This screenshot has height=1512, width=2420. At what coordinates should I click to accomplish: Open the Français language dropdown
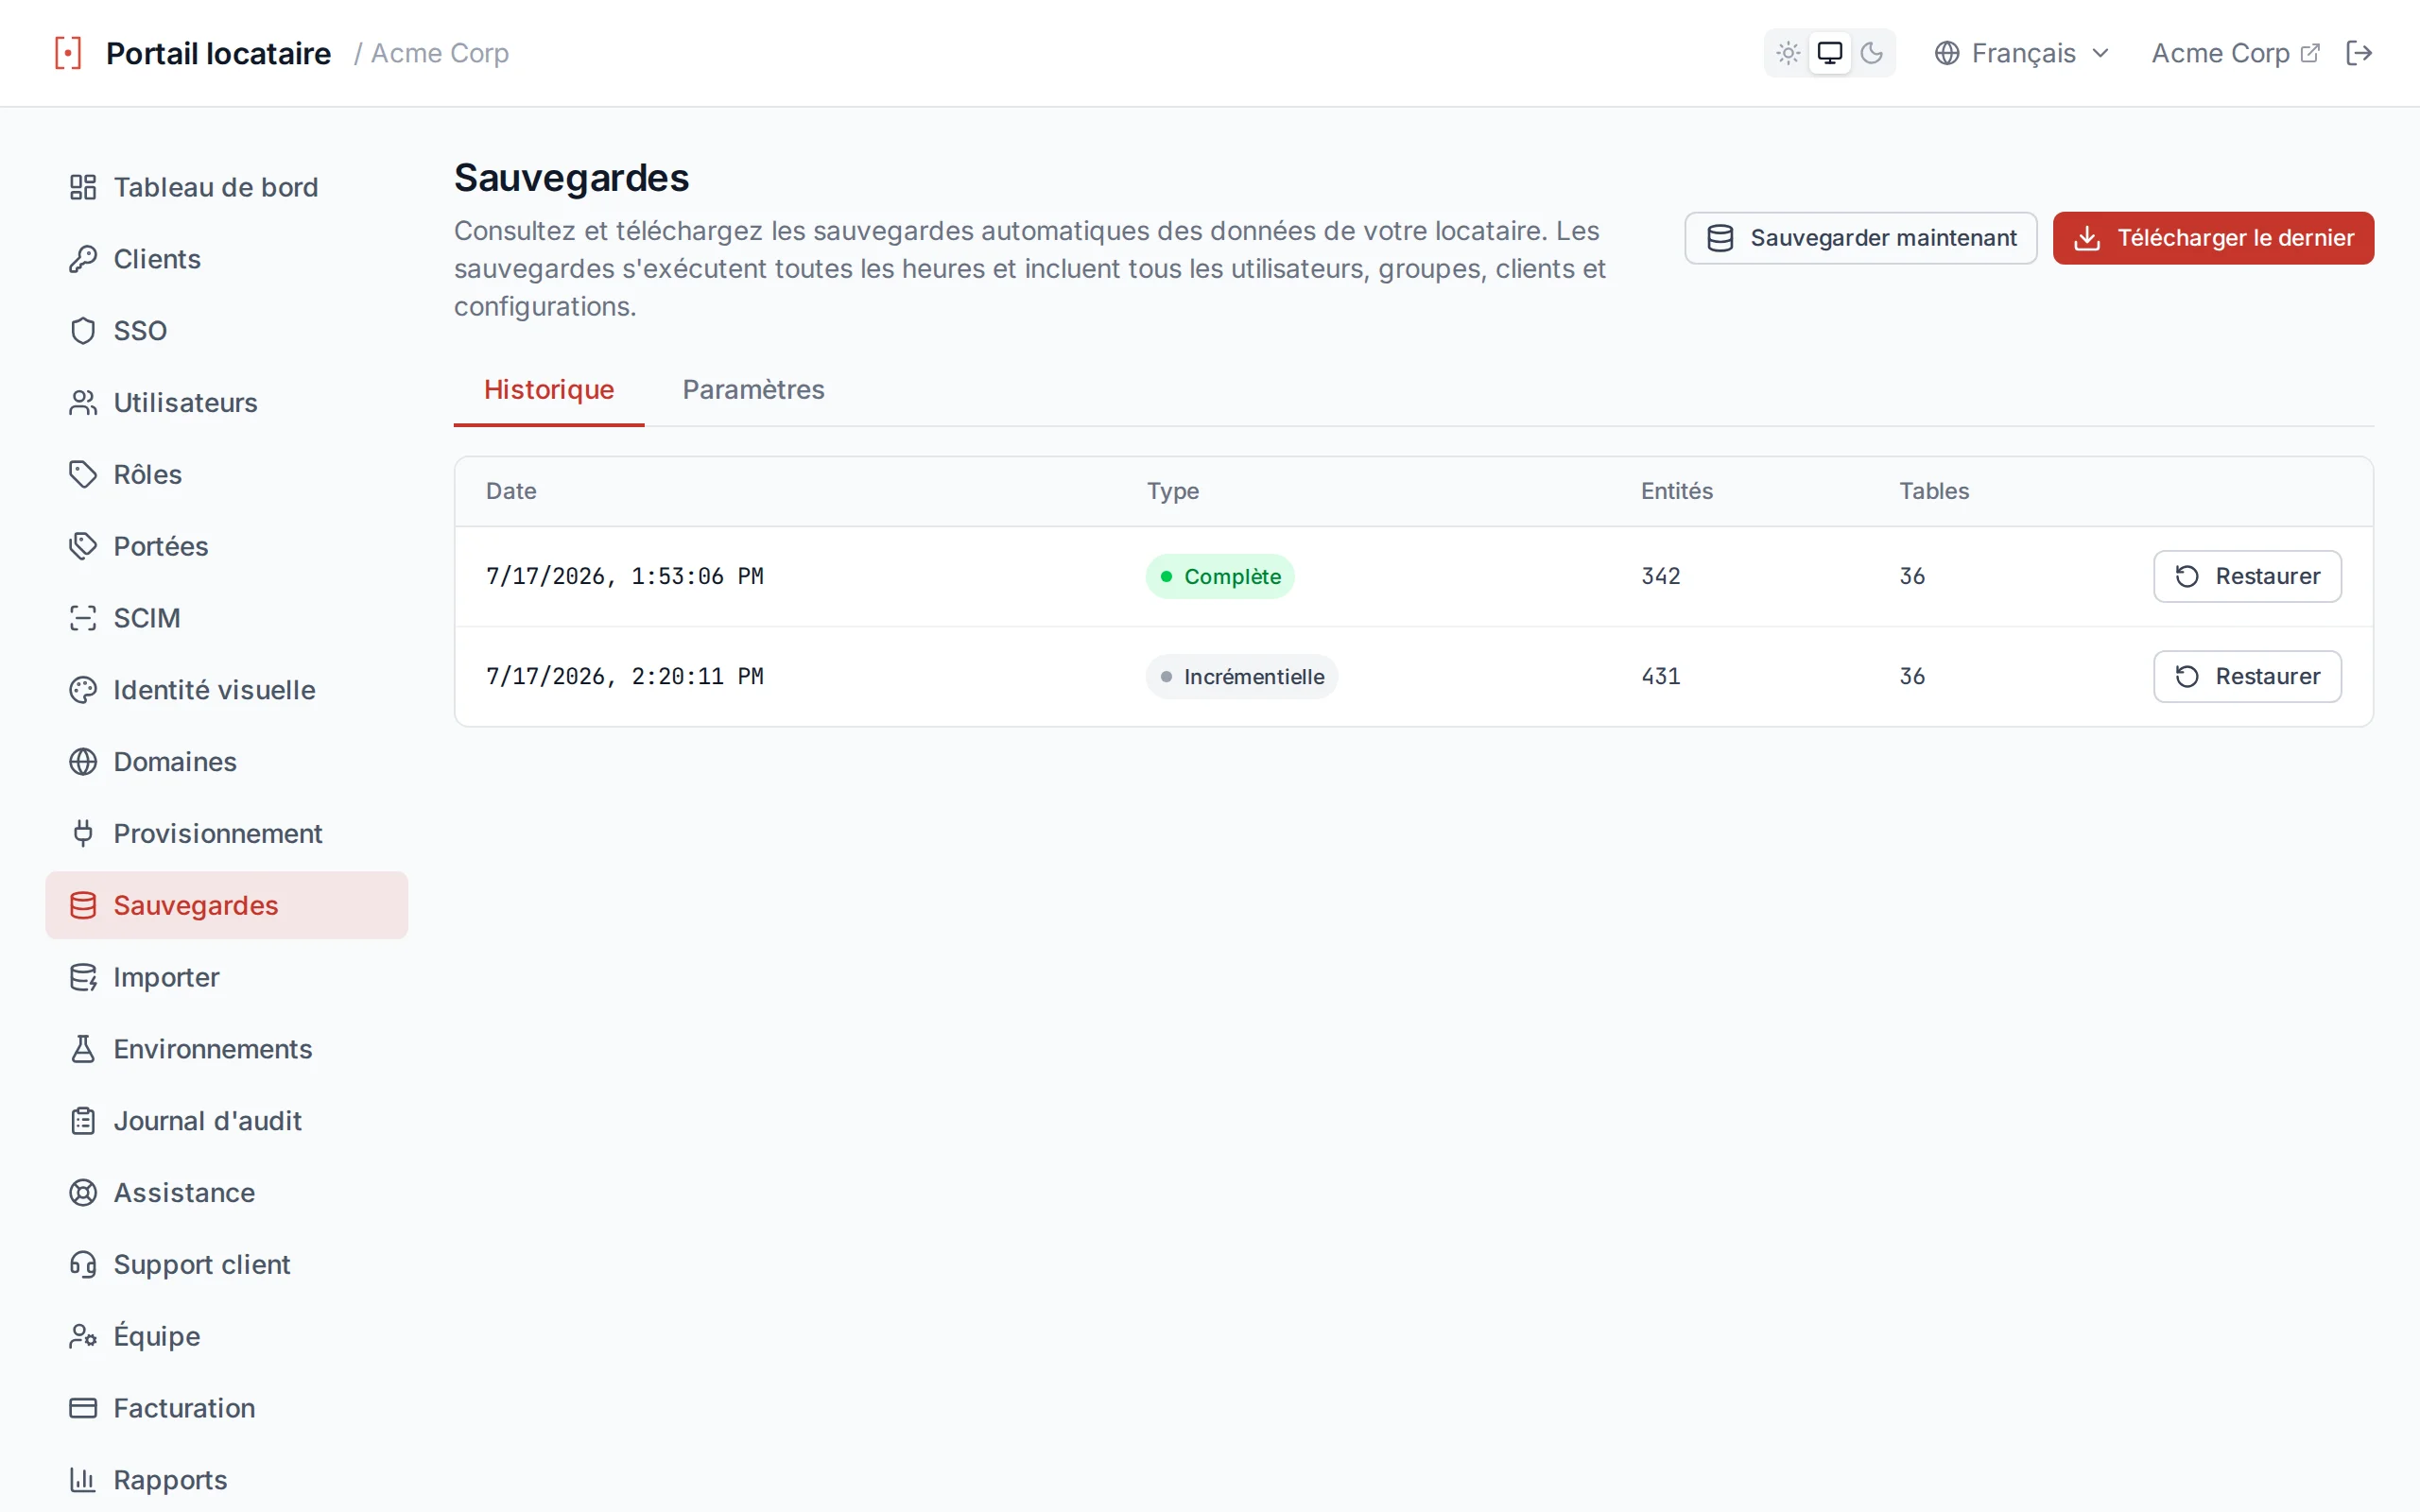pos(2022,53)
